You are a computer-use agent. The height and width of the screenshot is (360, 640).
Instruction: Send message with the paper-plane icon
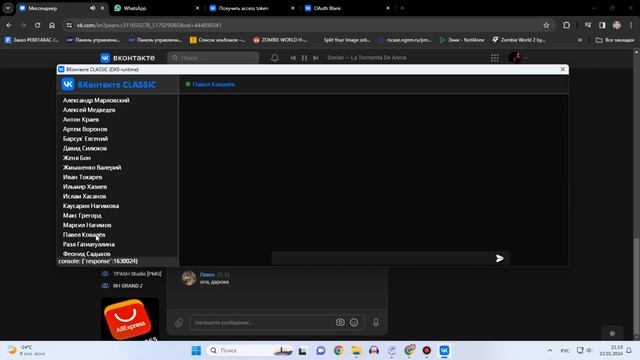tap(500, 258)
